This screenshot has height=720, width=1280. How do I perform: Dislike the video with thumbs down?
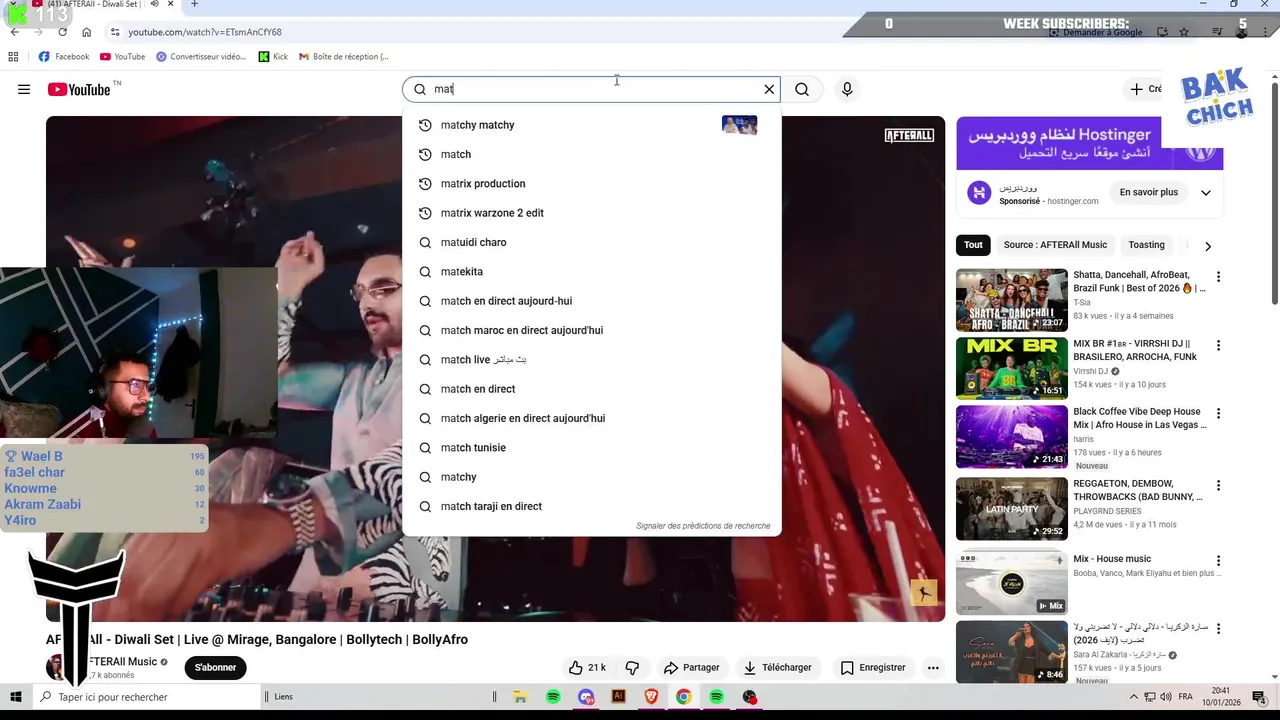tap(632, 667)
